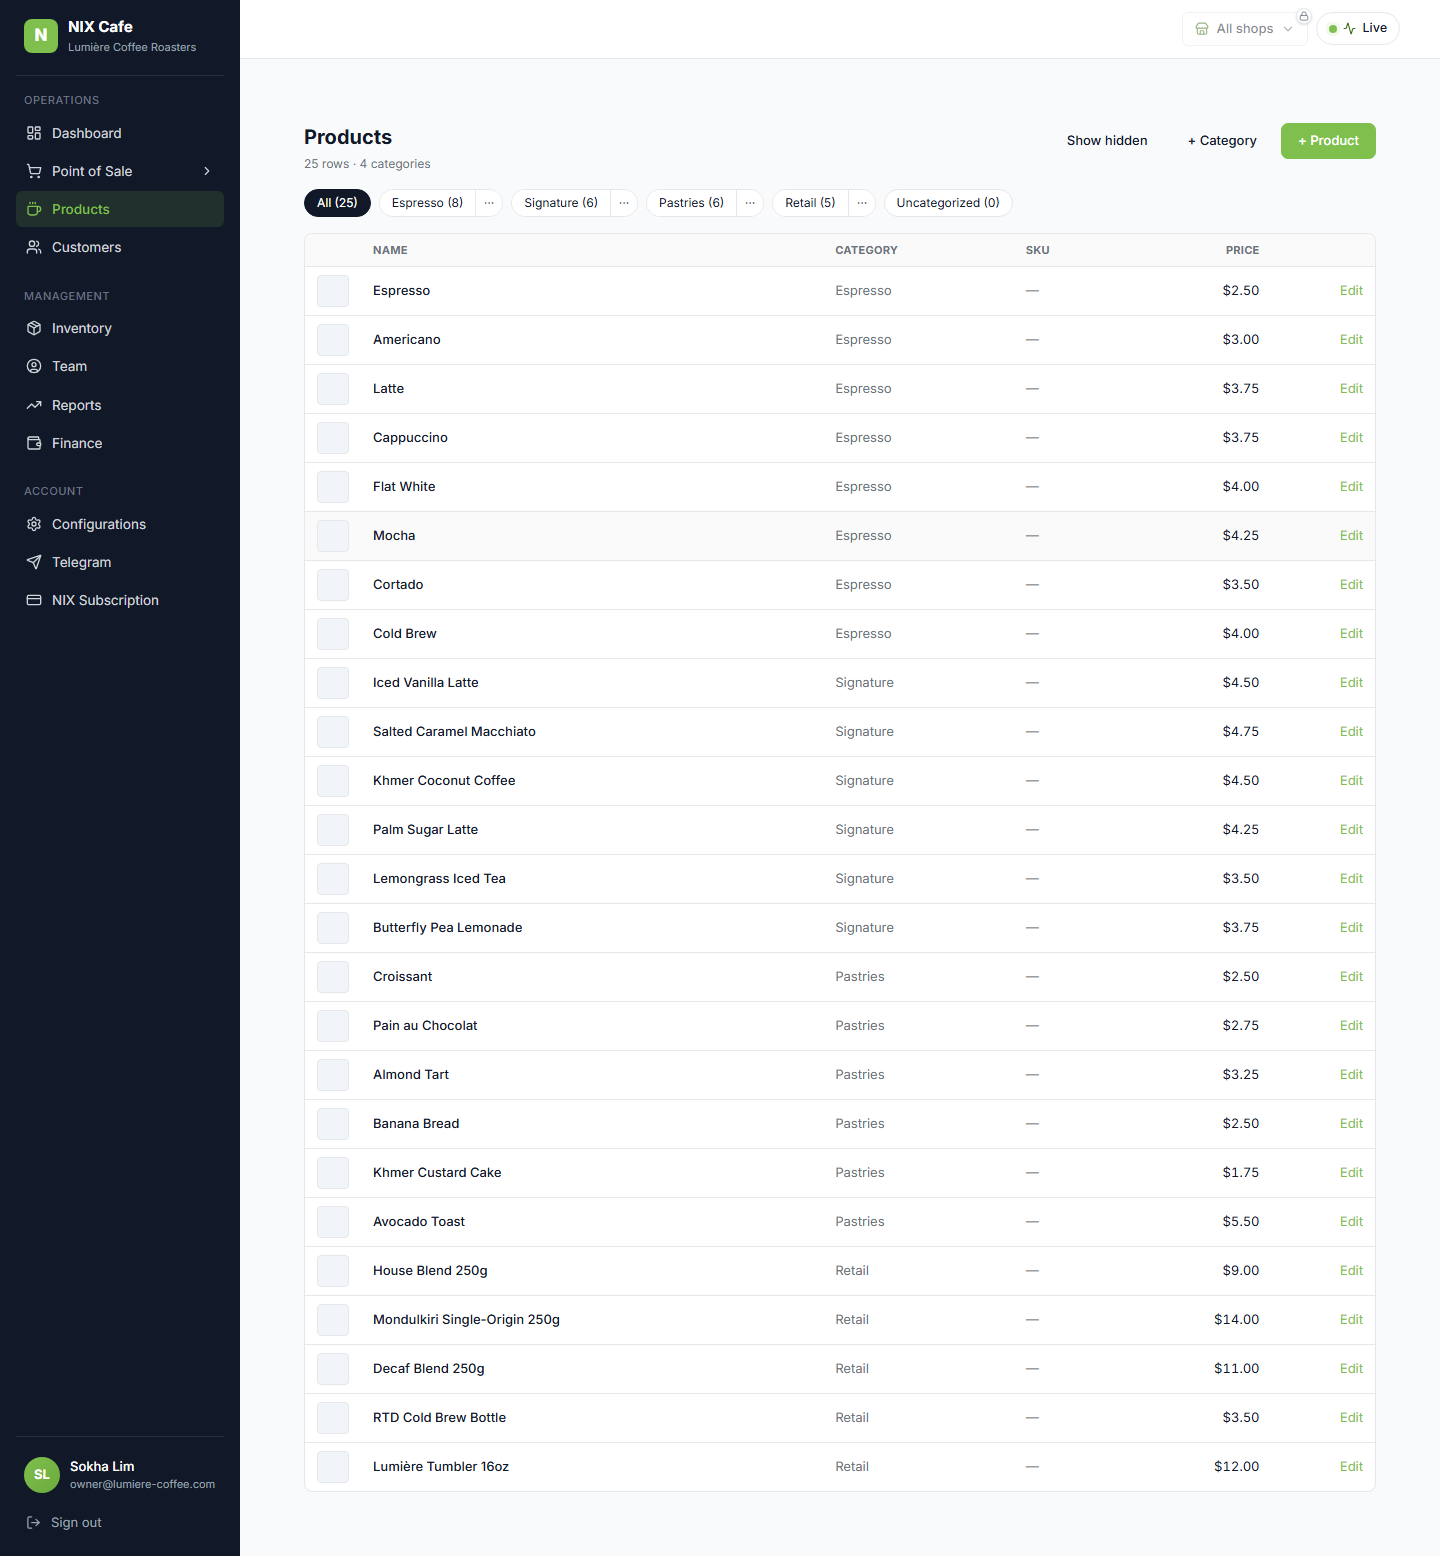Open the Espresso category options menu
Viewport: 1440px width, 1556px height.
pos(489,203)
